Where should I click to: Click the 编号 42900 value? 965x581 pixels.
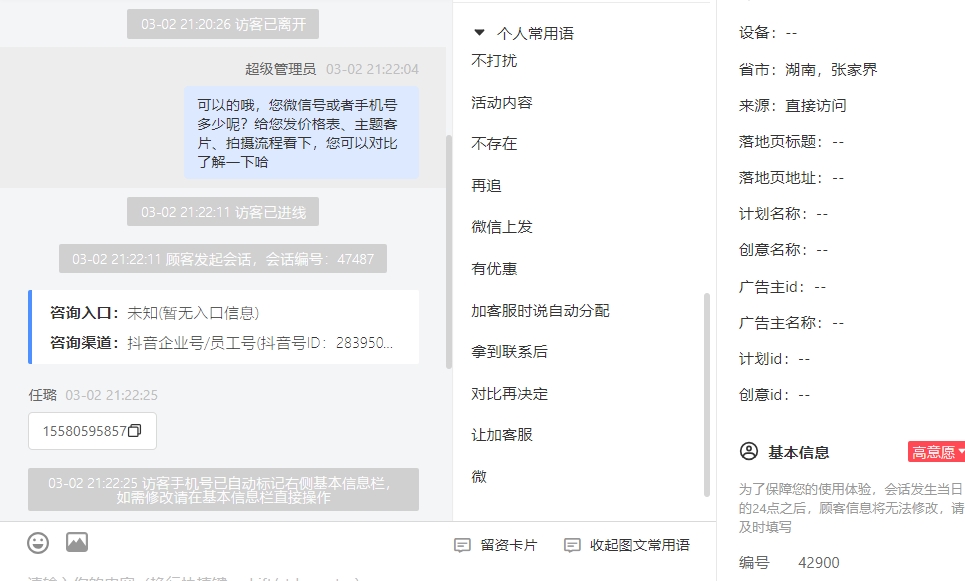click(819, 563)
